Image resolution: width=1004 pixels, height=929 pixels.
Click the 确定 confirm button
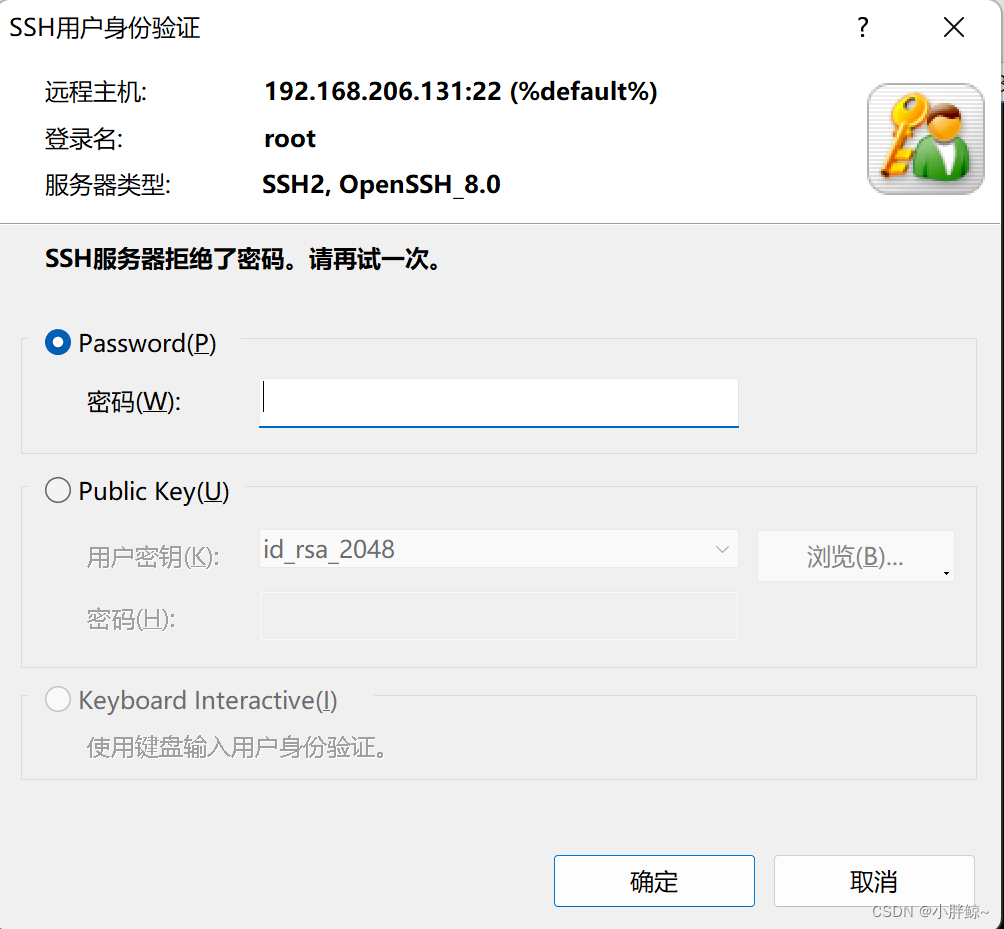coord(654,881)
